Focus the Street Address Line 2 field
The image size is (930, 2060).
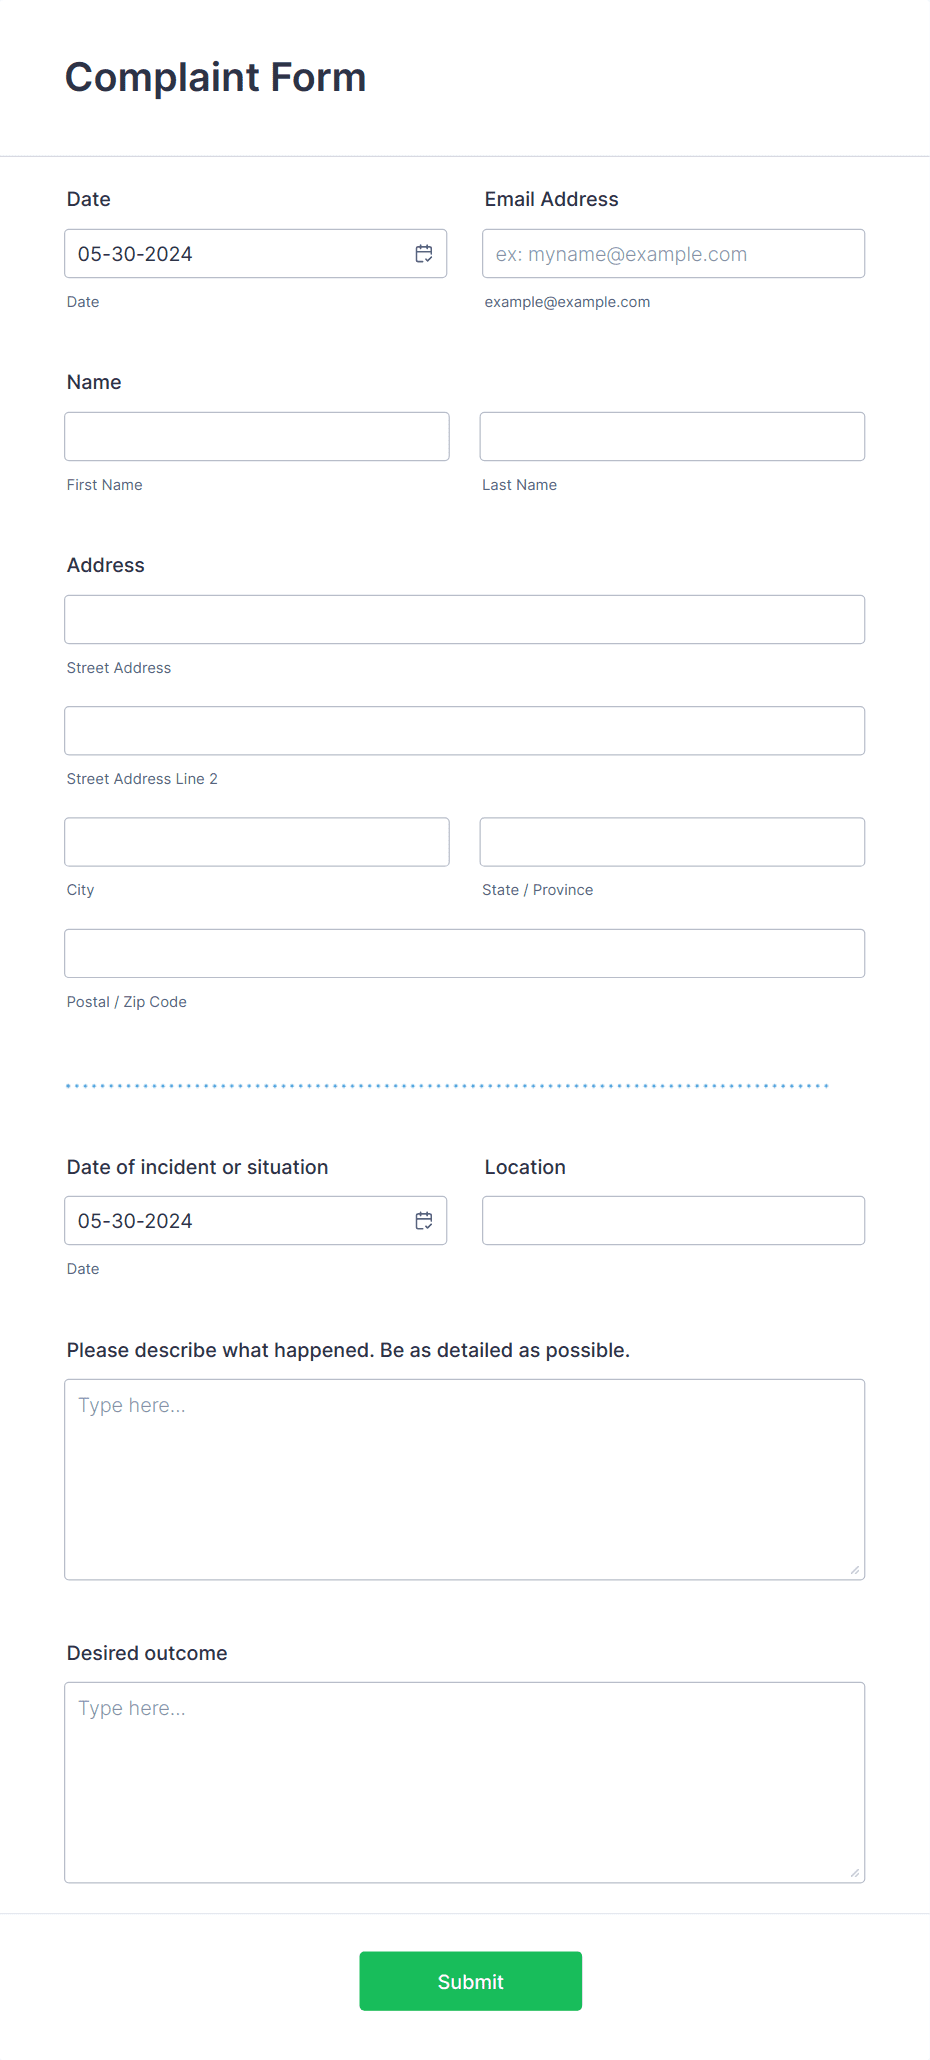click(464, 731)
